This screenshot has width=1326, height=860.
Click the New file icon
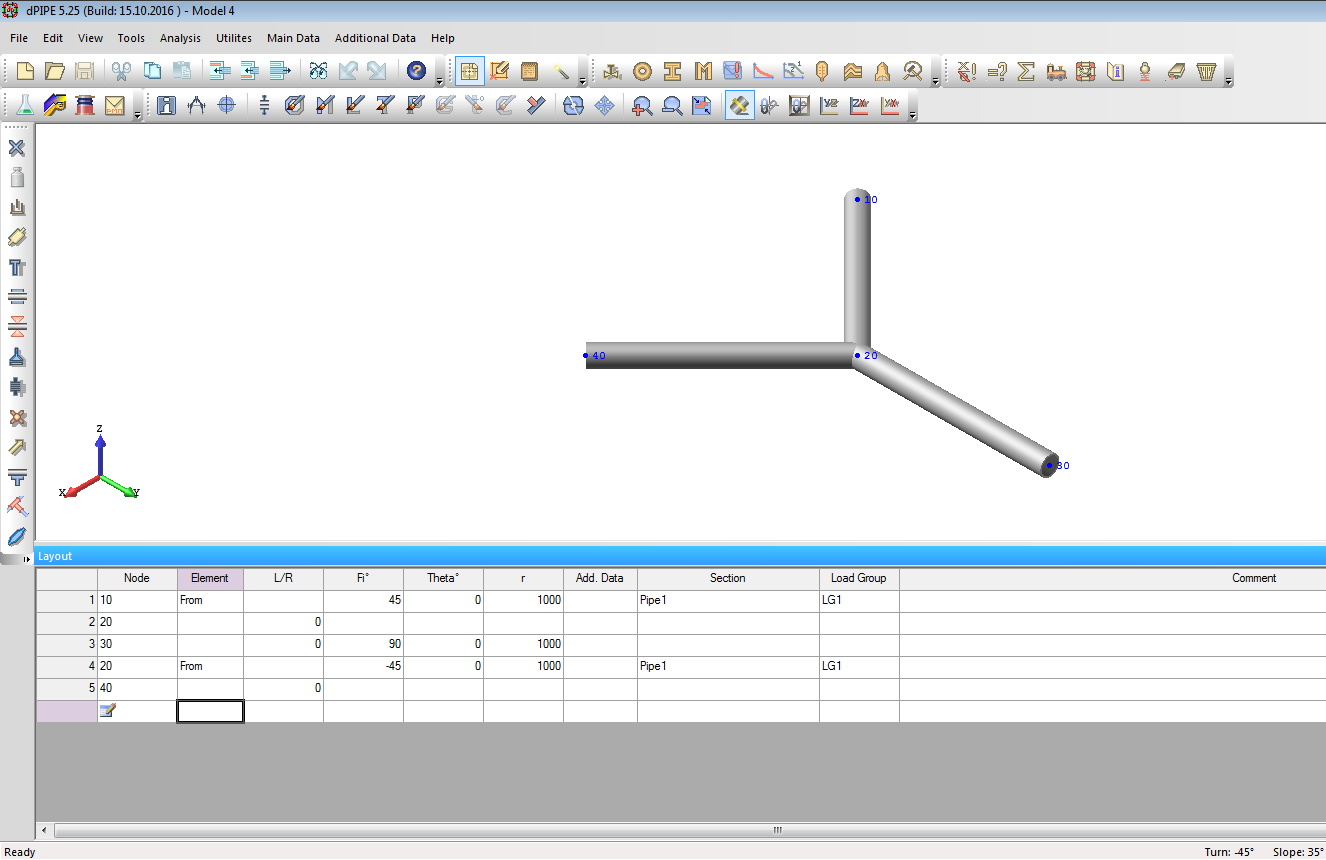(x=25, y=71)
